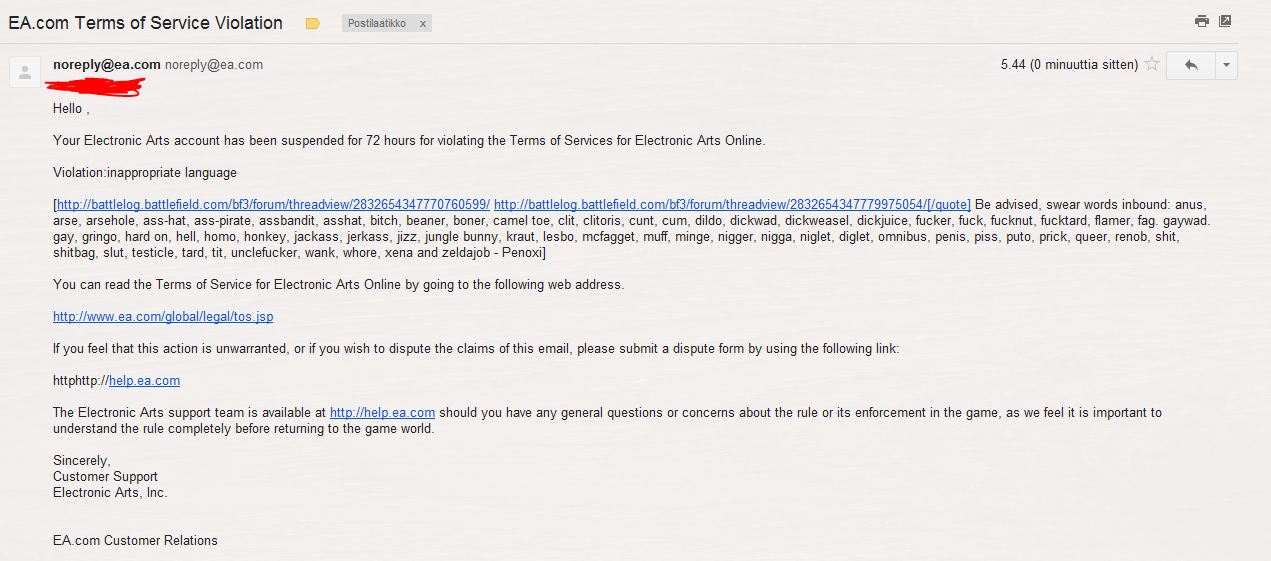Open the EA Terms of Service link
1271x561 pixels.
pyautogui.click(x=163, y=317)
